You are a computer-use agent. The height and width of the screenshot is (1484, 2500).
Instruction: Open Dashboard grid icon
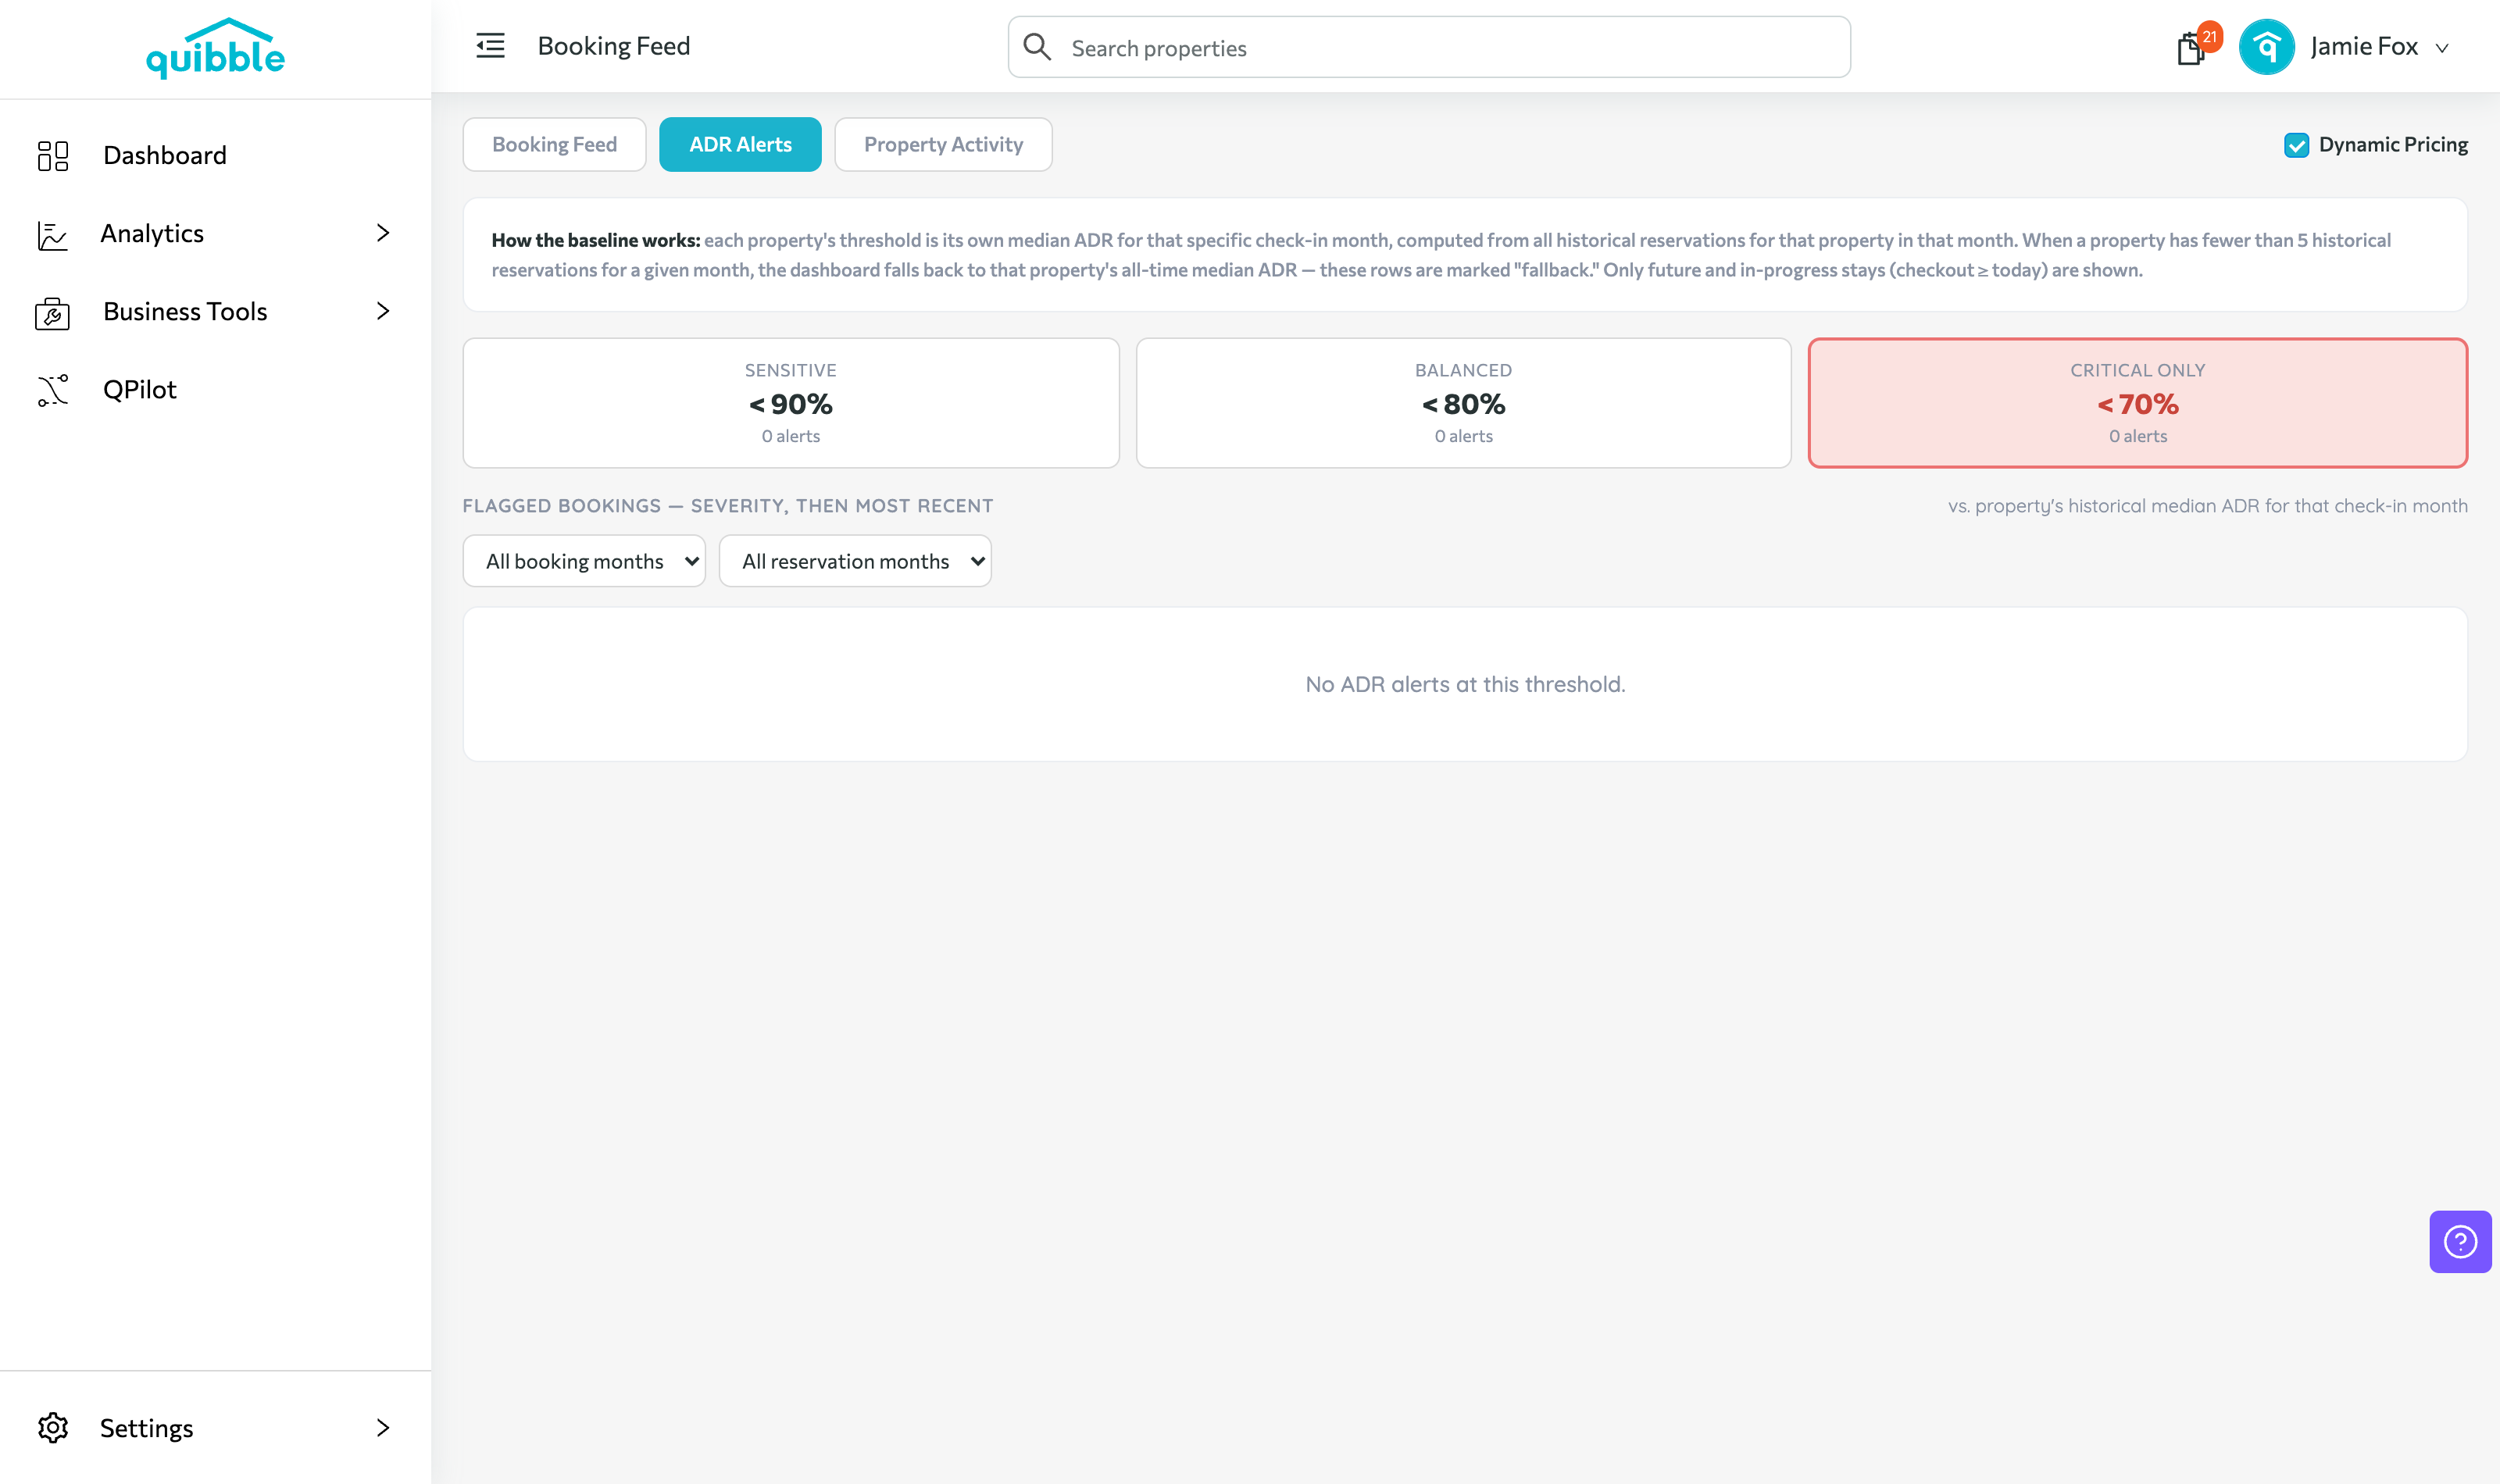coord(53,155)
